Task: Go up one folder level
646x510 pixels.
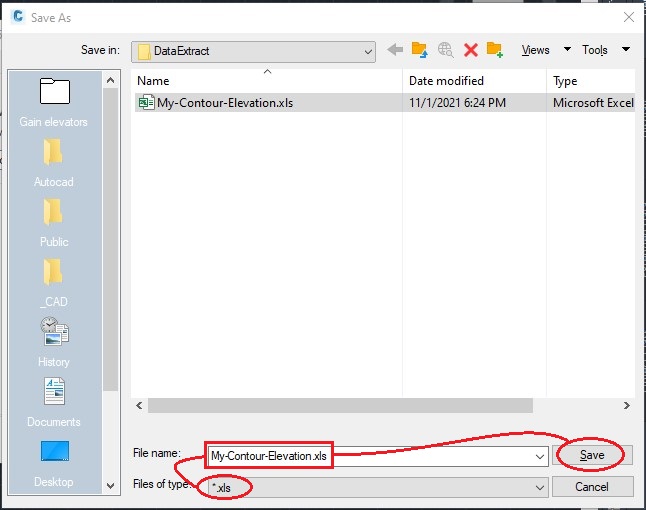Action: pos(419,50)
